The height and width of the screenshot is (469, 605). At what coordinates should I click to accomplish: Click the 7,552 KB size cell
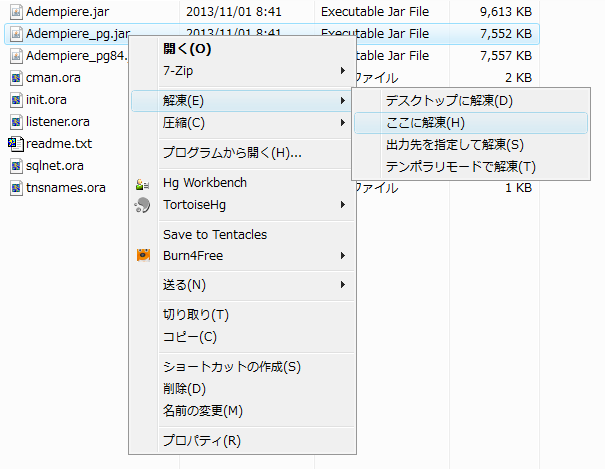coord(506,34)
